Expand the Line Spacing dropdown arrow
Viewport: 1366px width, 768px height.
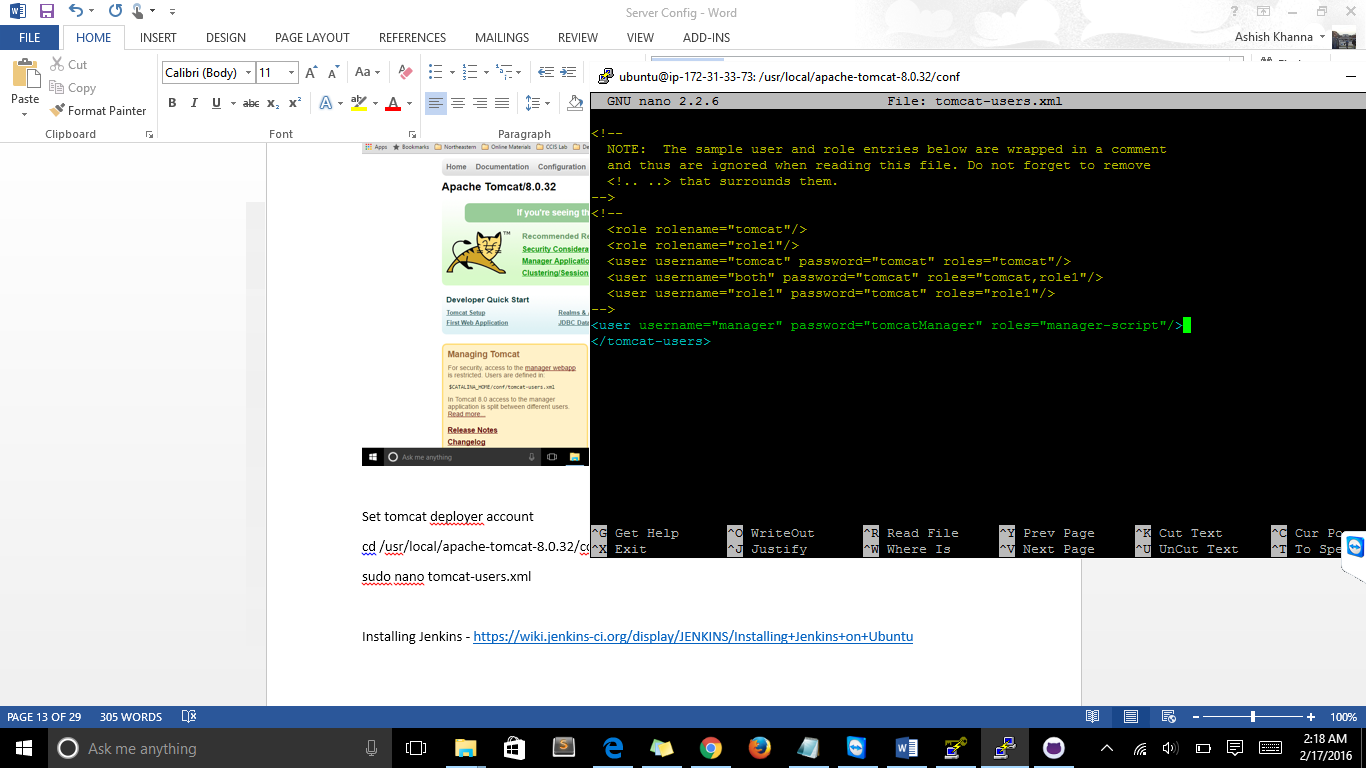click(x=546, y=103)
